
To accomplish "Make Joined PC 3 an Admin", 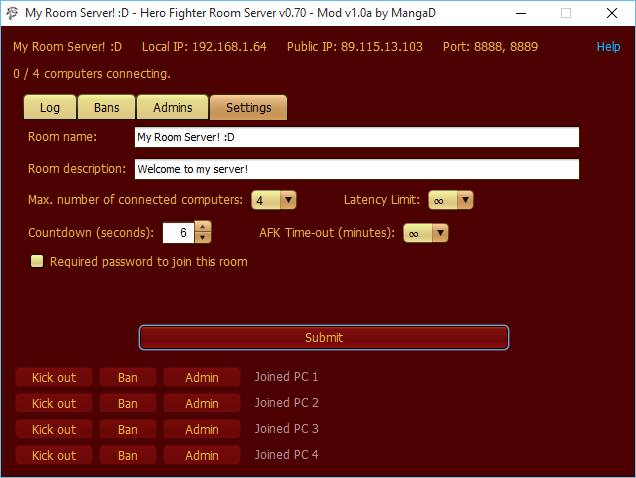I will pos(202,429).
